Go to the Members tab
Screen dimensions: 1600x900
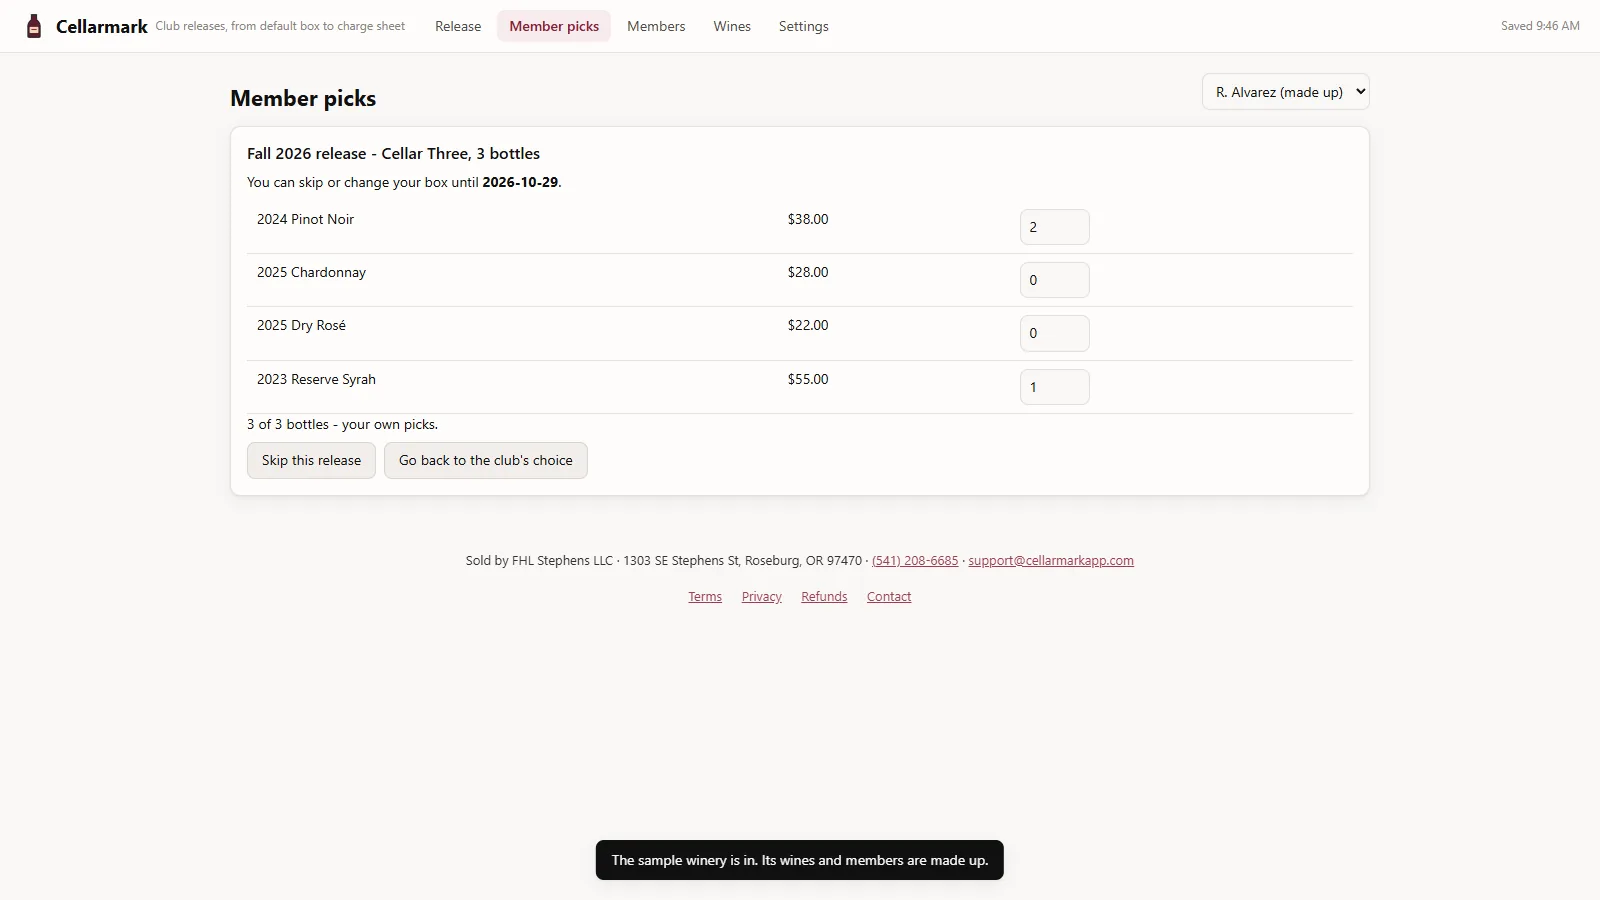[656, 26]
